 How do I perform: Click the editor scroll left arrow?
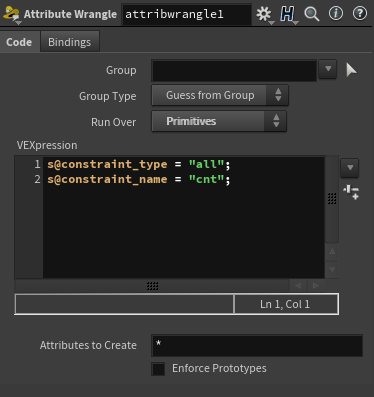pos(298,286)
